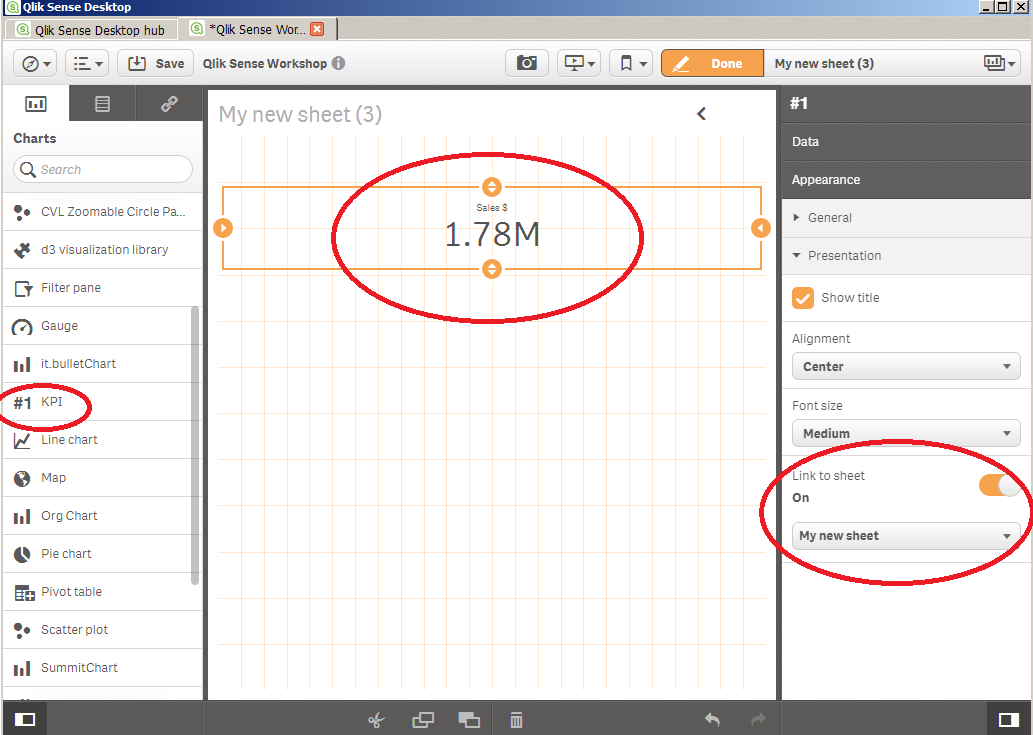Image resolution: width=1033 pixels, height=735 pixels.
Task: Save the app
Action: click(x=155, y=63)
